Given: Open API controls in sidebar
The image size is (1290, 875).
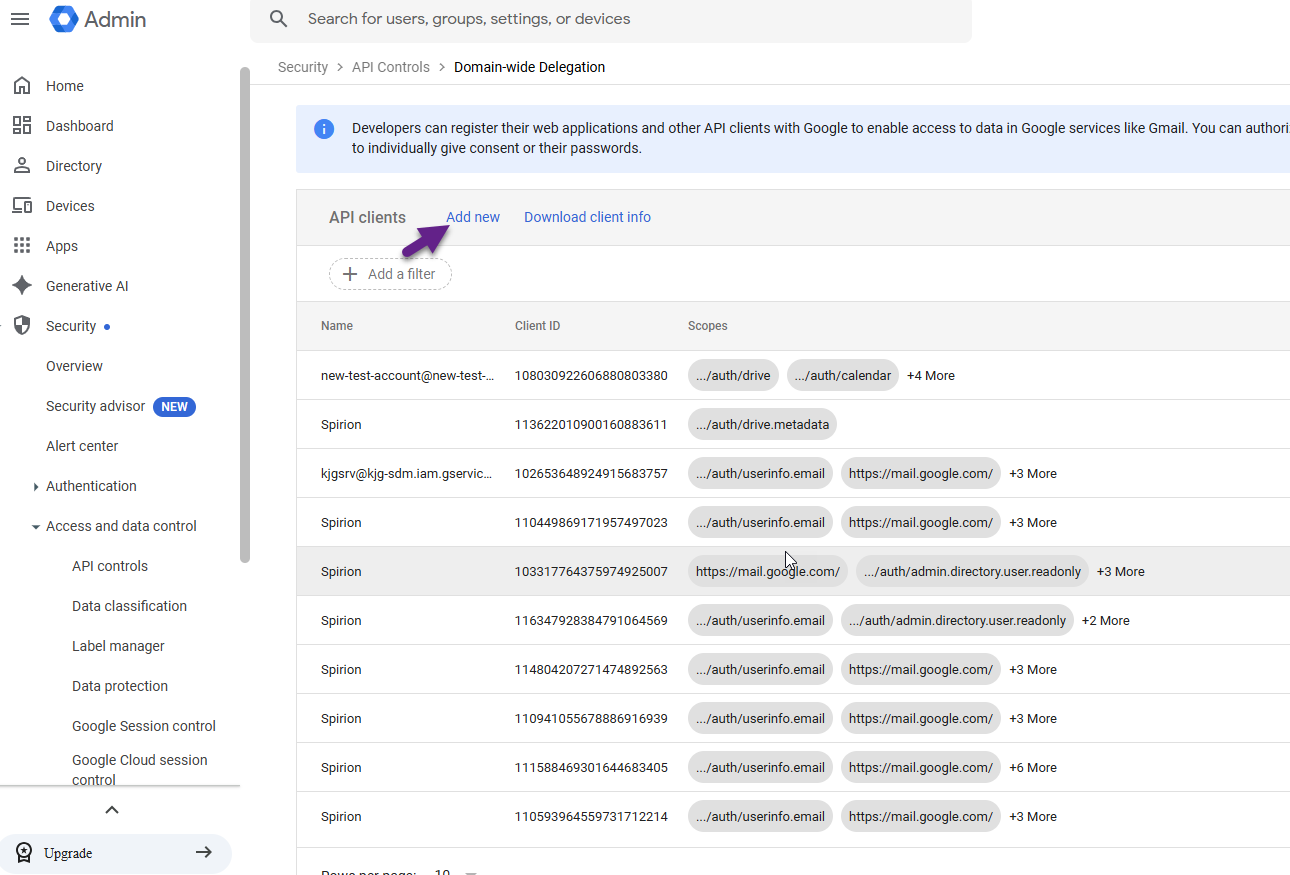Looking at the screenshot, I should tap(110, 566).
